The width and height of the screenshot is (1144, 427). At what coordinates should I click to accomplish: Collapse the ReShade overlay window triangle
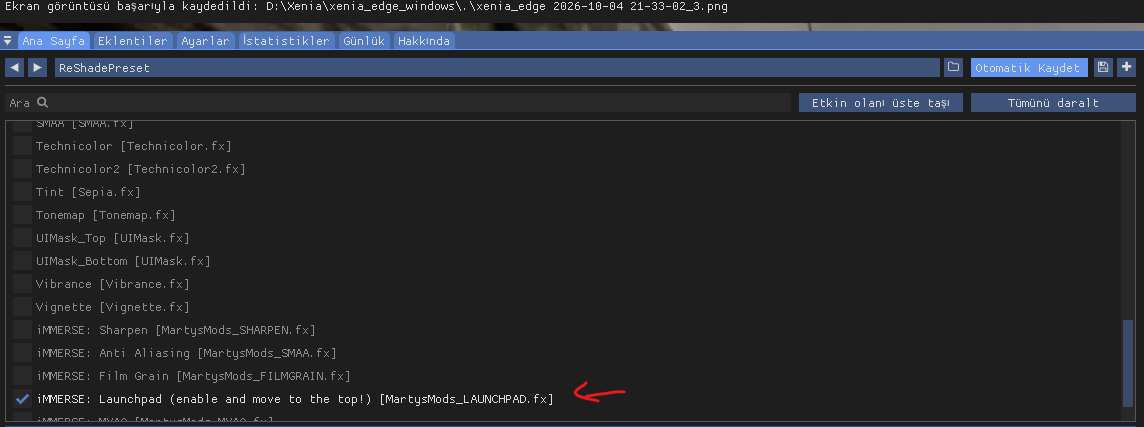click(8, 41)
